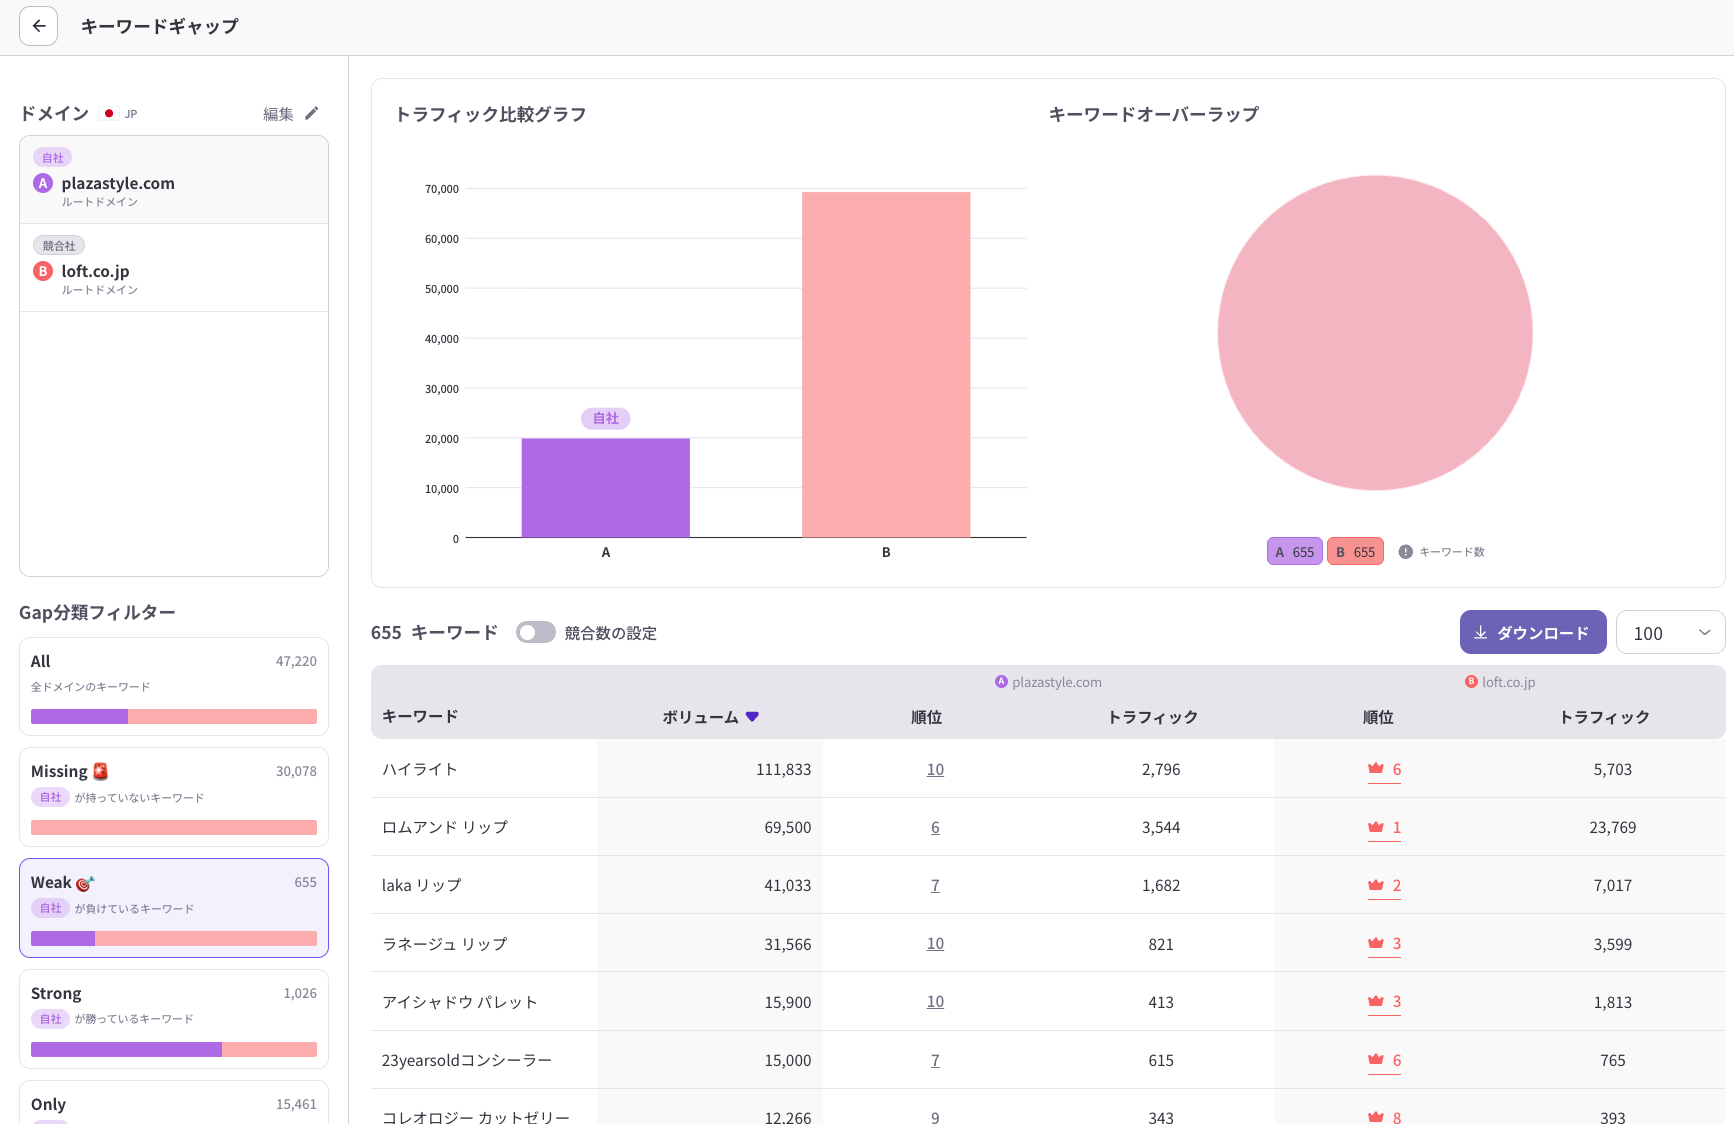1734x1124 pixels.
Task: Open rank details link '6' for ロムアンド リップ
Action: (935, 827)
